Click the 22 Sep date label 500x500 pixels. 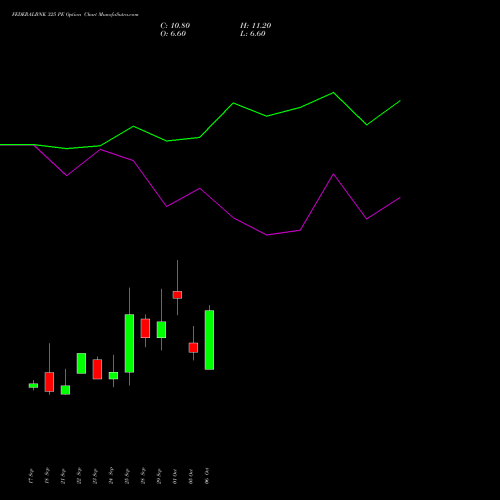point(79,476)
